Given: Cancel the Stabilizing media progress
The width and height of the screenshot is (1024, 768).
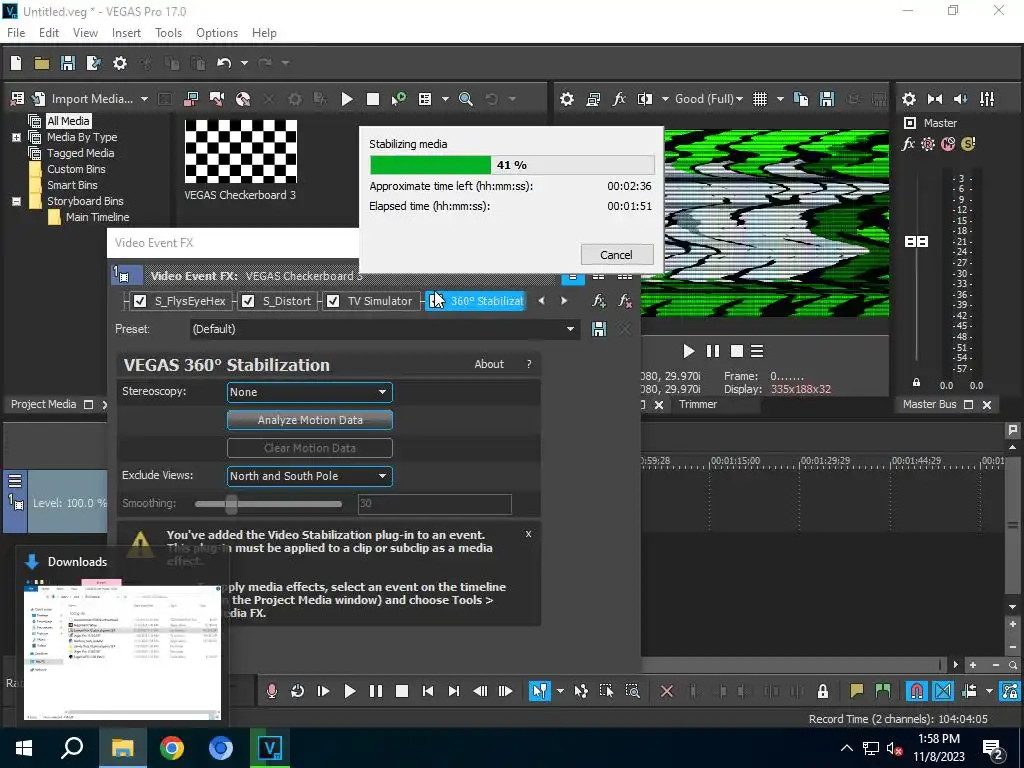Looking at the screenshot, I should point(616,255).
